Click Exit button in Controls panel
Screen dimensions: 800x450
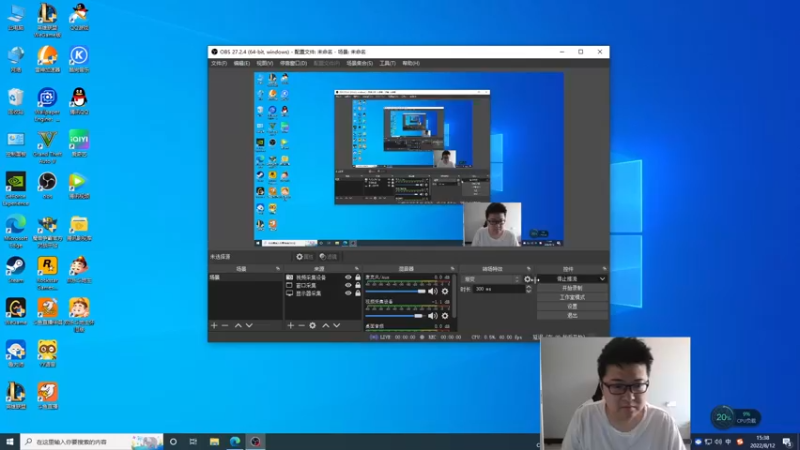[572, 316]
